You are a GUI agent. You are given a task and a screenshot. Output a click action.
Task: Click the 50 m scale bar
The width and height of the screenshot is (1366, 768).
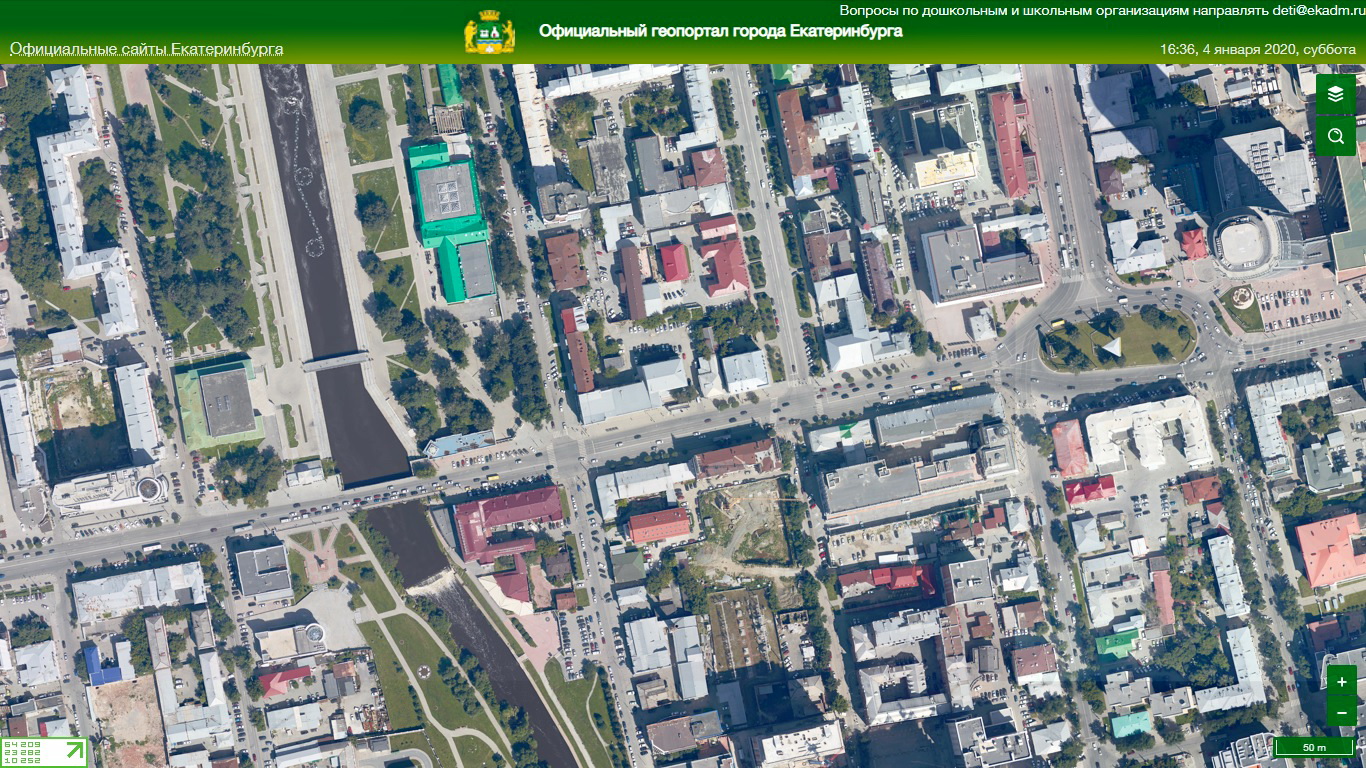(x=1314, y=748)
